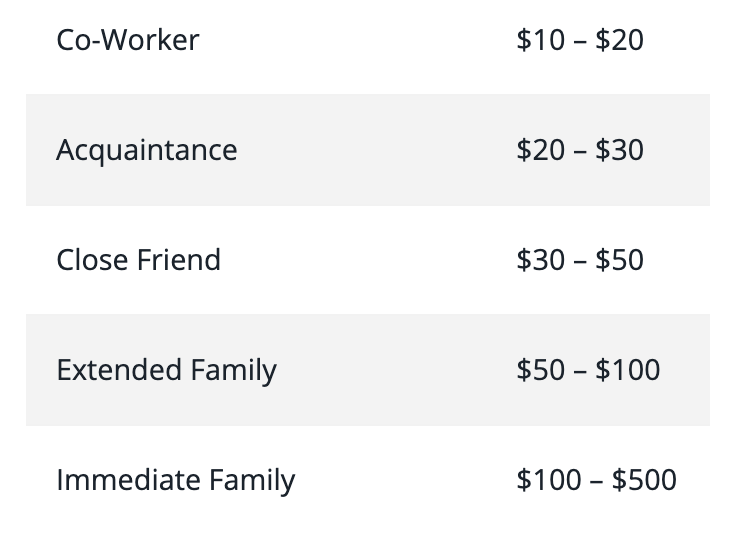Click the word Family in Extended Family

pyautogui.click(x=234, y=371)
